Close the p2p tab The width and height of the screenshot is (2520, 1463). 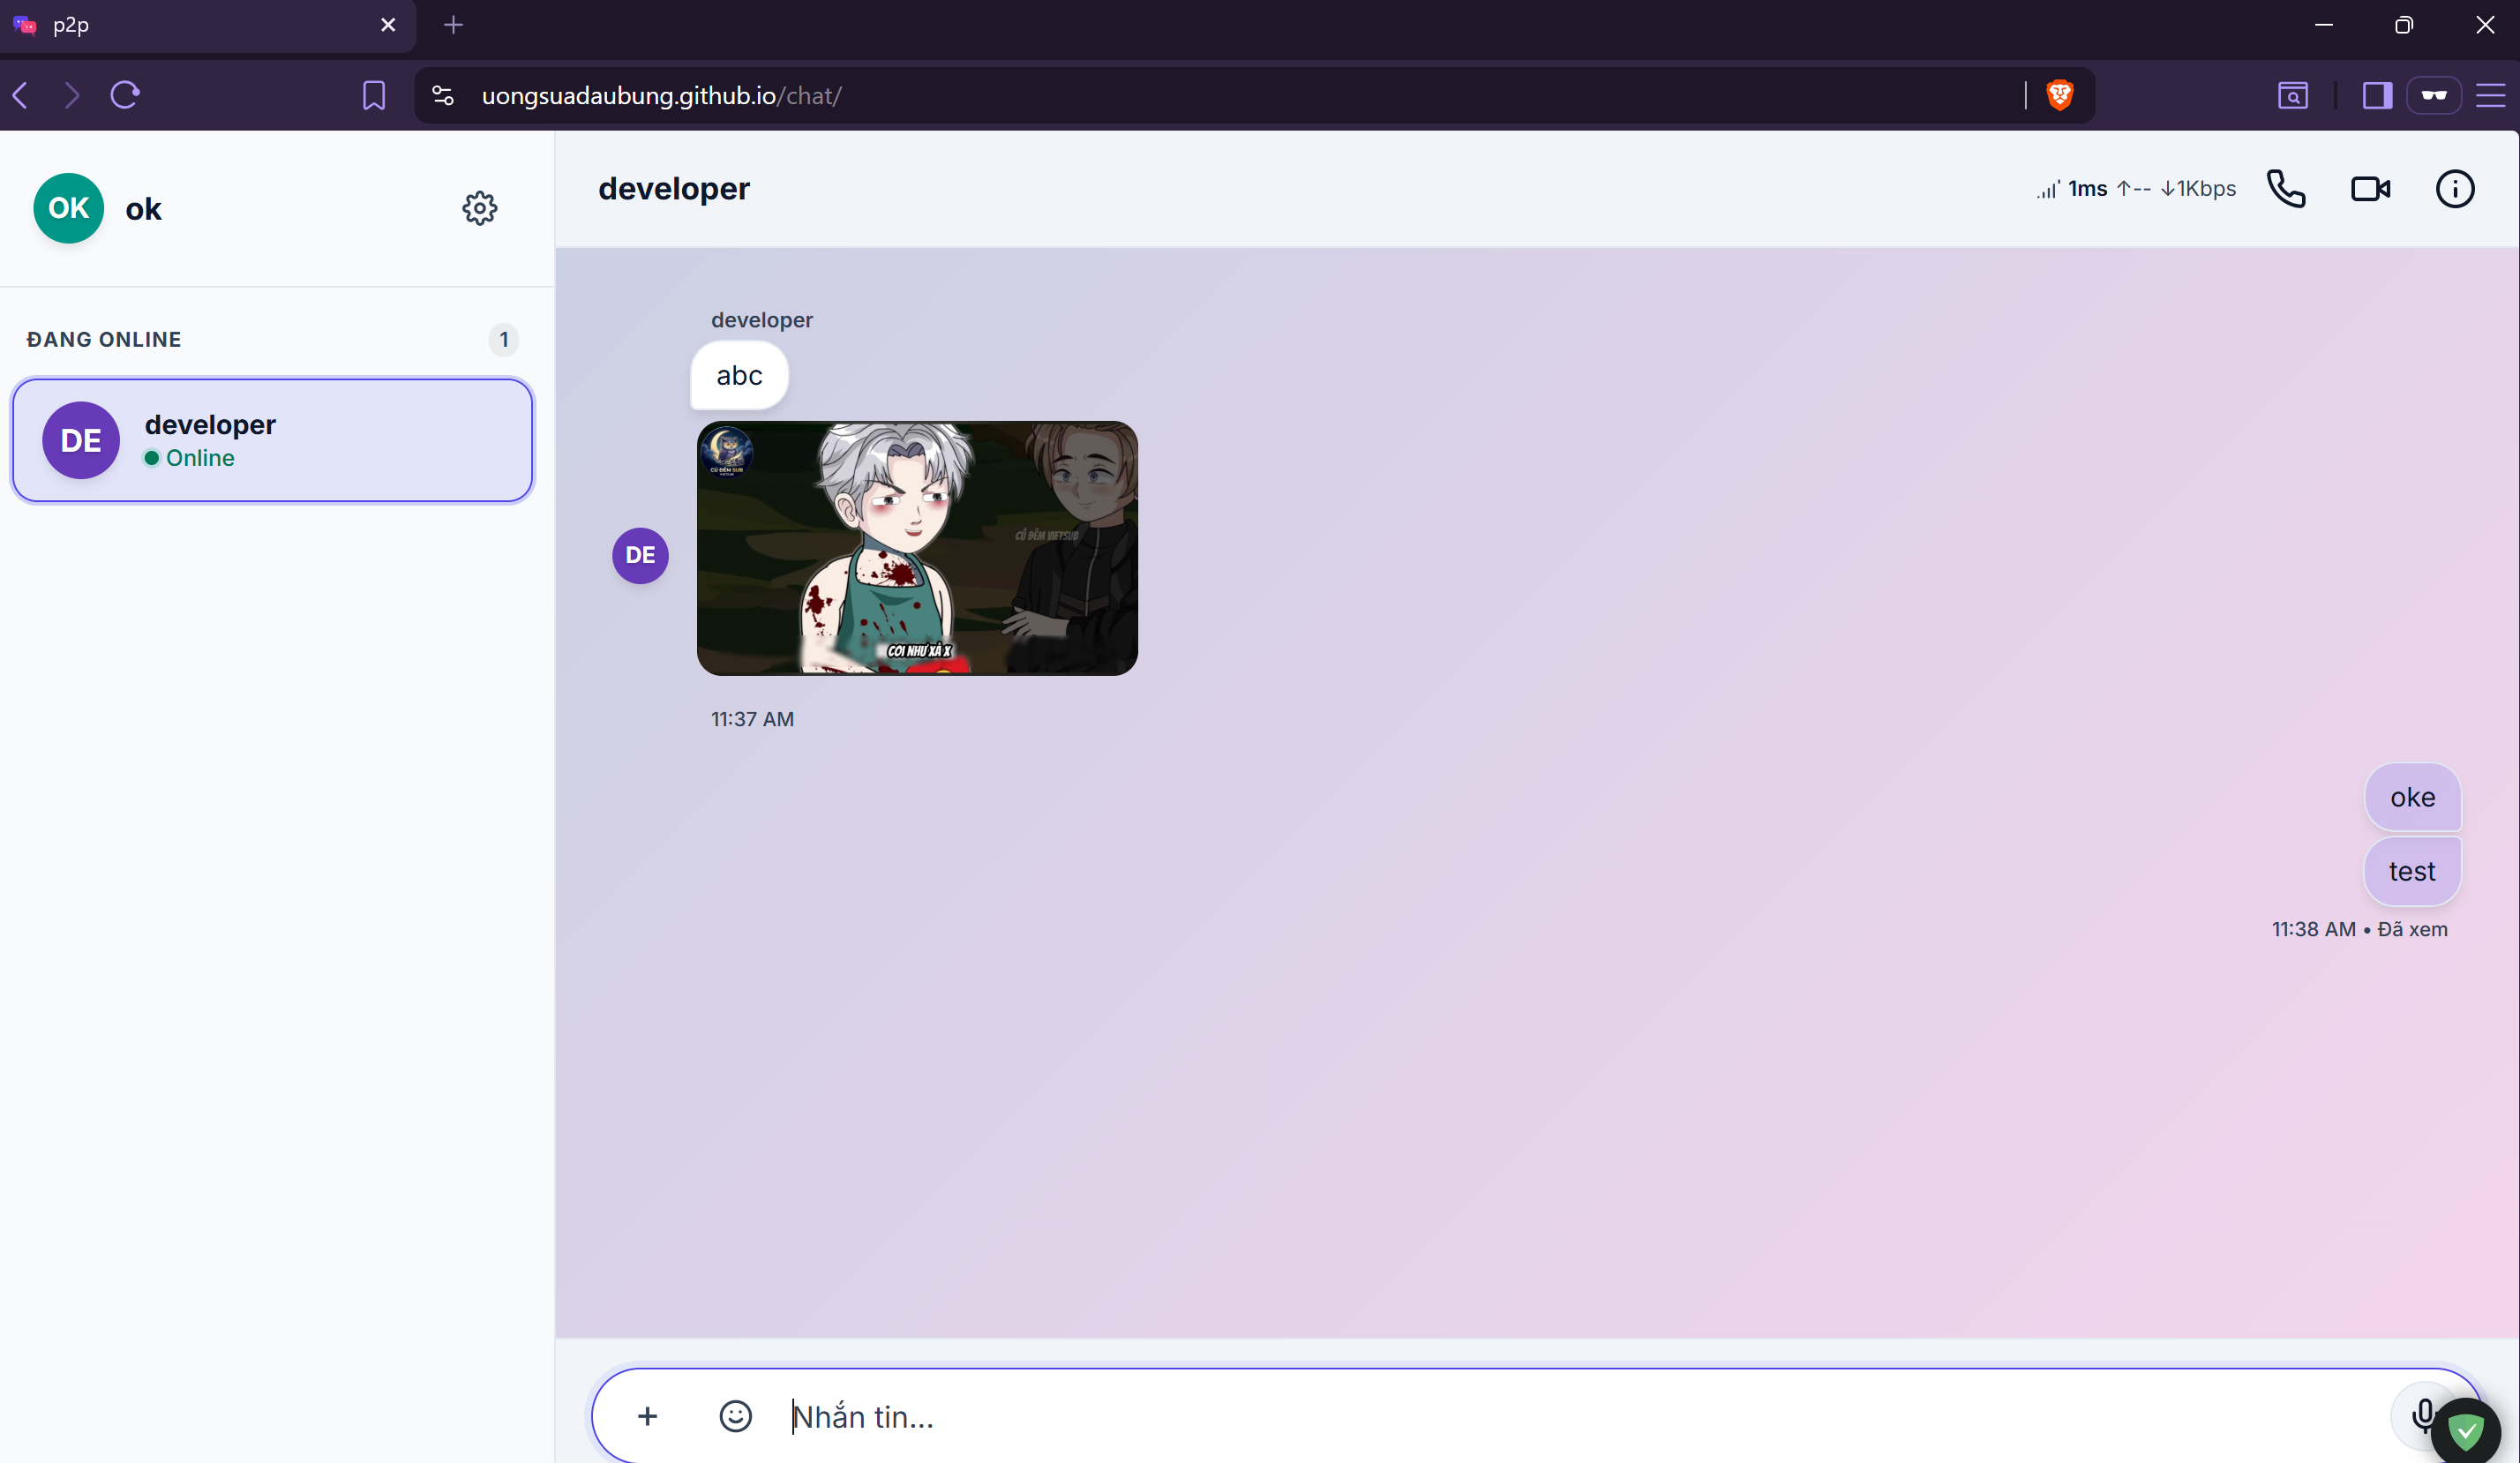click(388, 25)
